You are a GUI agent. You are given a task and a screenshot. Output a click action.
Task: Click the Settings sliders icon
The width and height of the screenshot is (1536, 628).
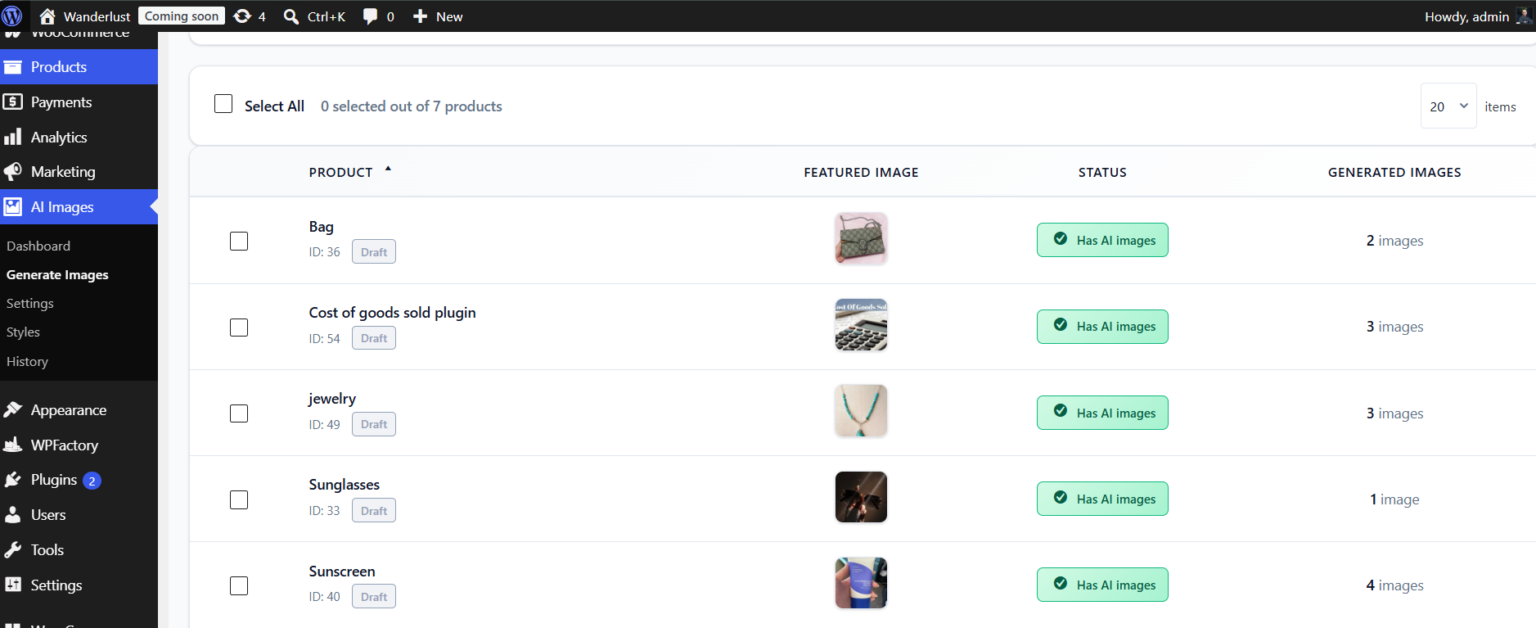(x=13, y=585)
